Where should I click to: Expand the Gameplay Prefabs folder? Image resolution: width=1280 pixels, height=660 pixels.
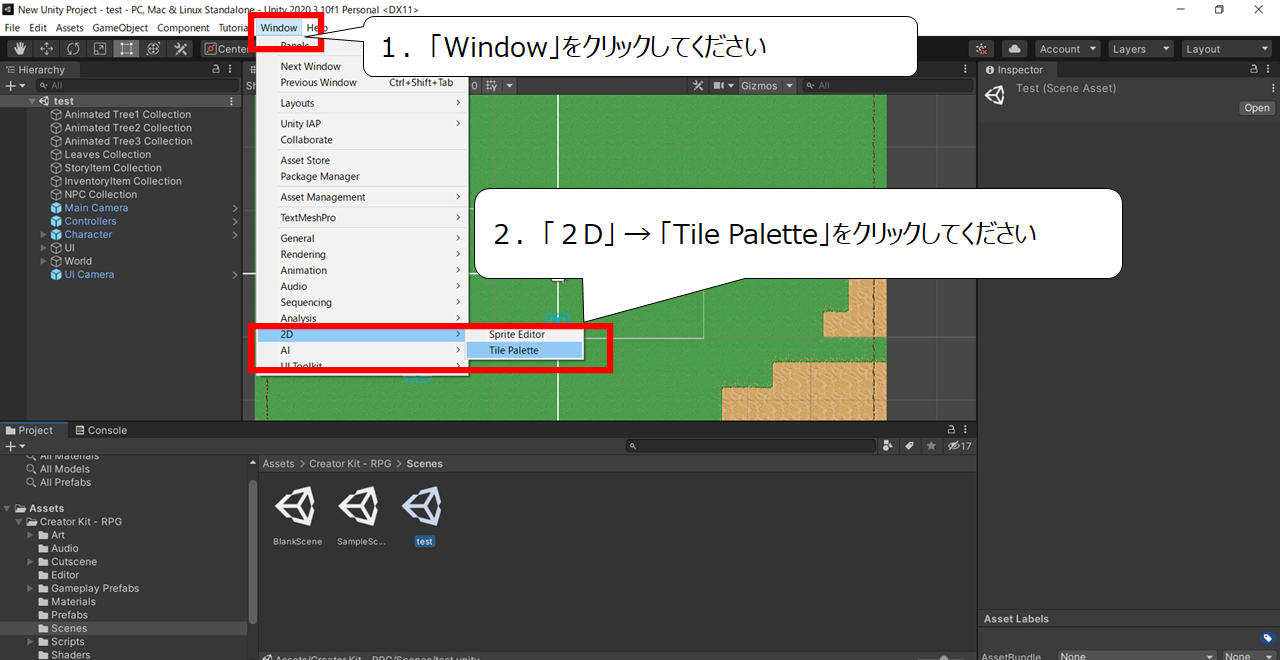[x=30, y=588]
